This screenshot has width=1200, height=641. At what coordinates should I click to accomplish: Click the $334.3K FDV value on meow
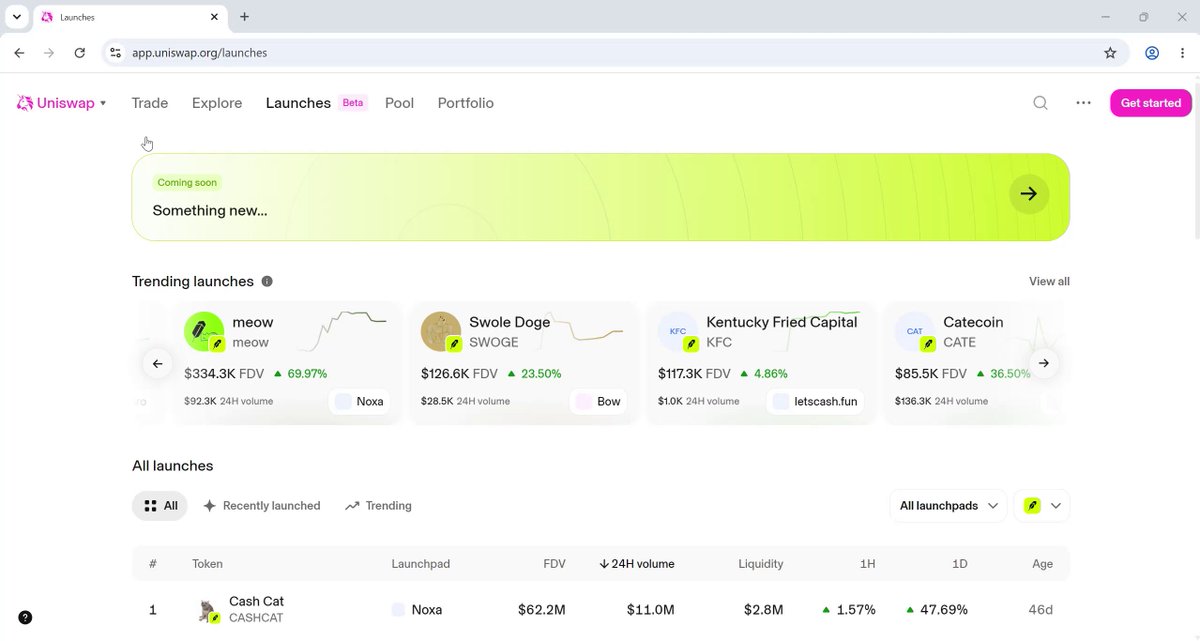[225, 374]
